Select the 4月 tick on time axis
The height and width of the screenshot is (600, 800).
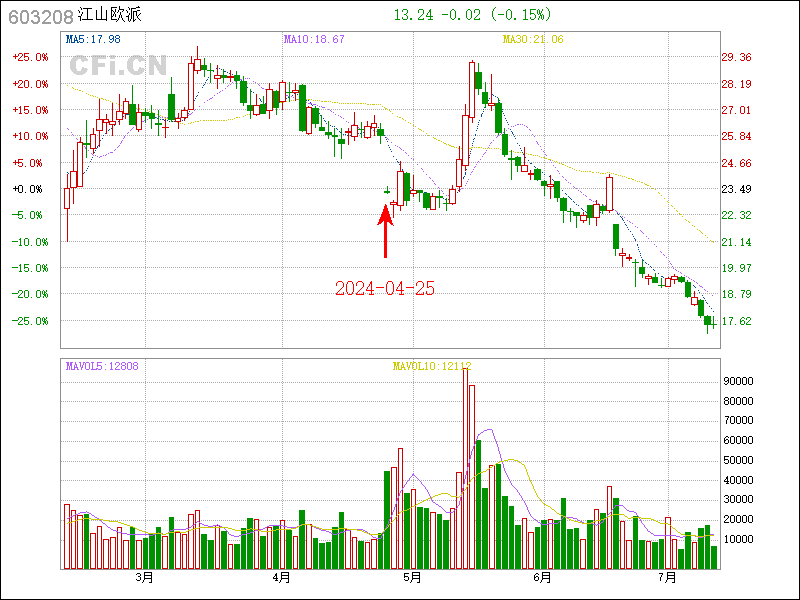(x=281, y=577)
